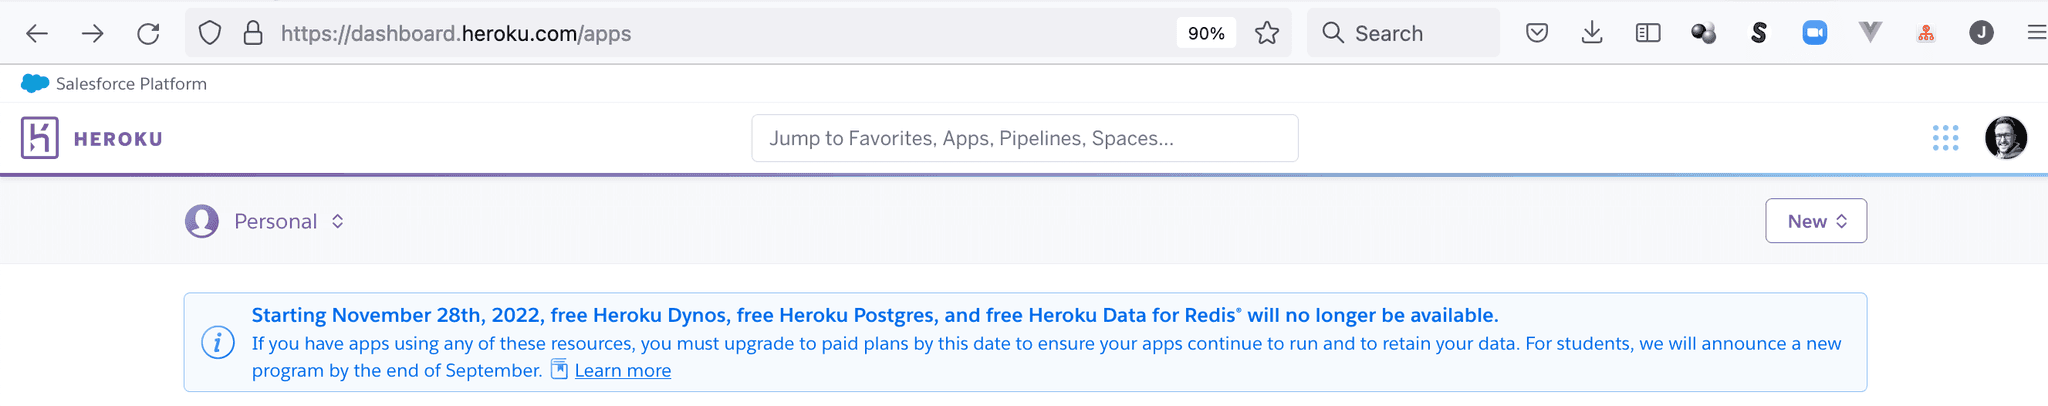Open the Heroku app grid menu
Screen dimensions: 2048x406
[1945, 138]
